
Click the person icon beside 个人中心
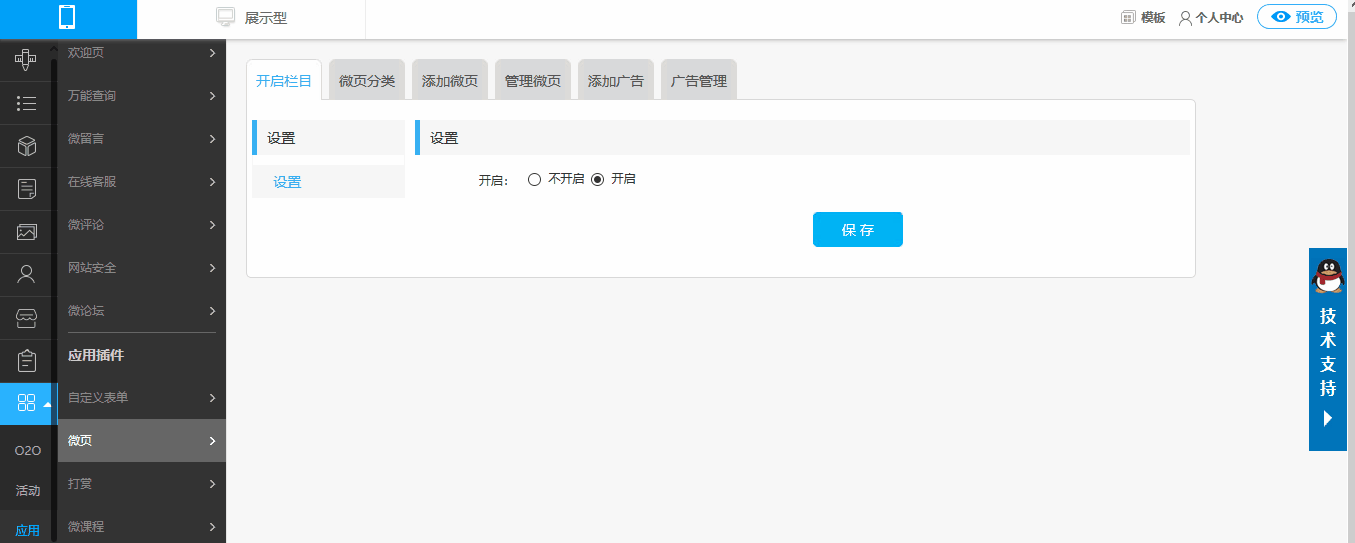pos(1185,18)
